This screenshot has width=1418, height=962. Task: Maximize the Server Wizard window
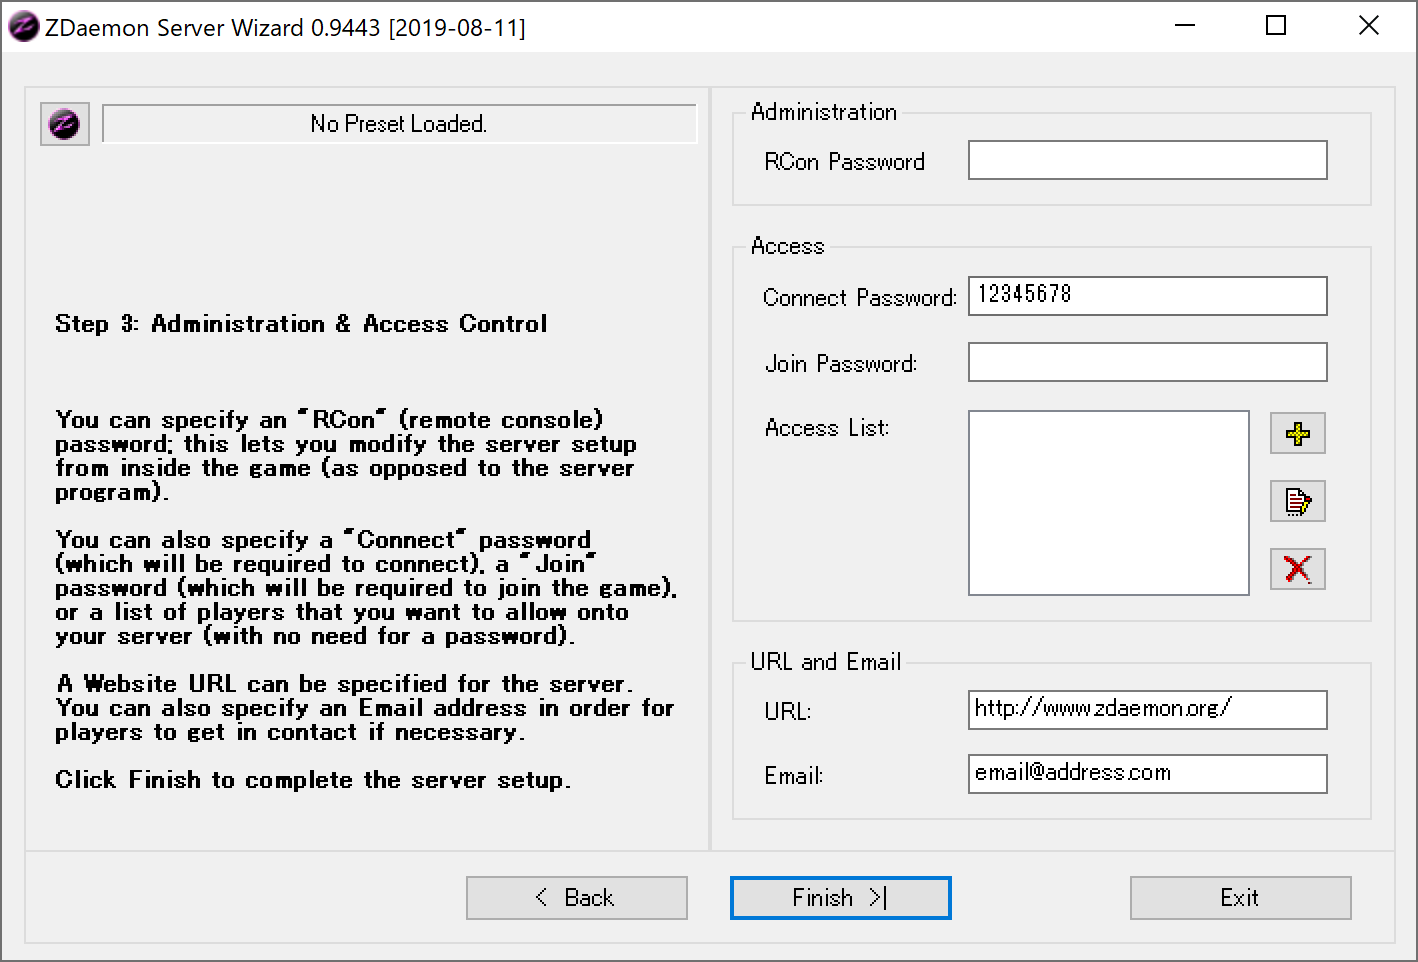tap(1276, 26)
